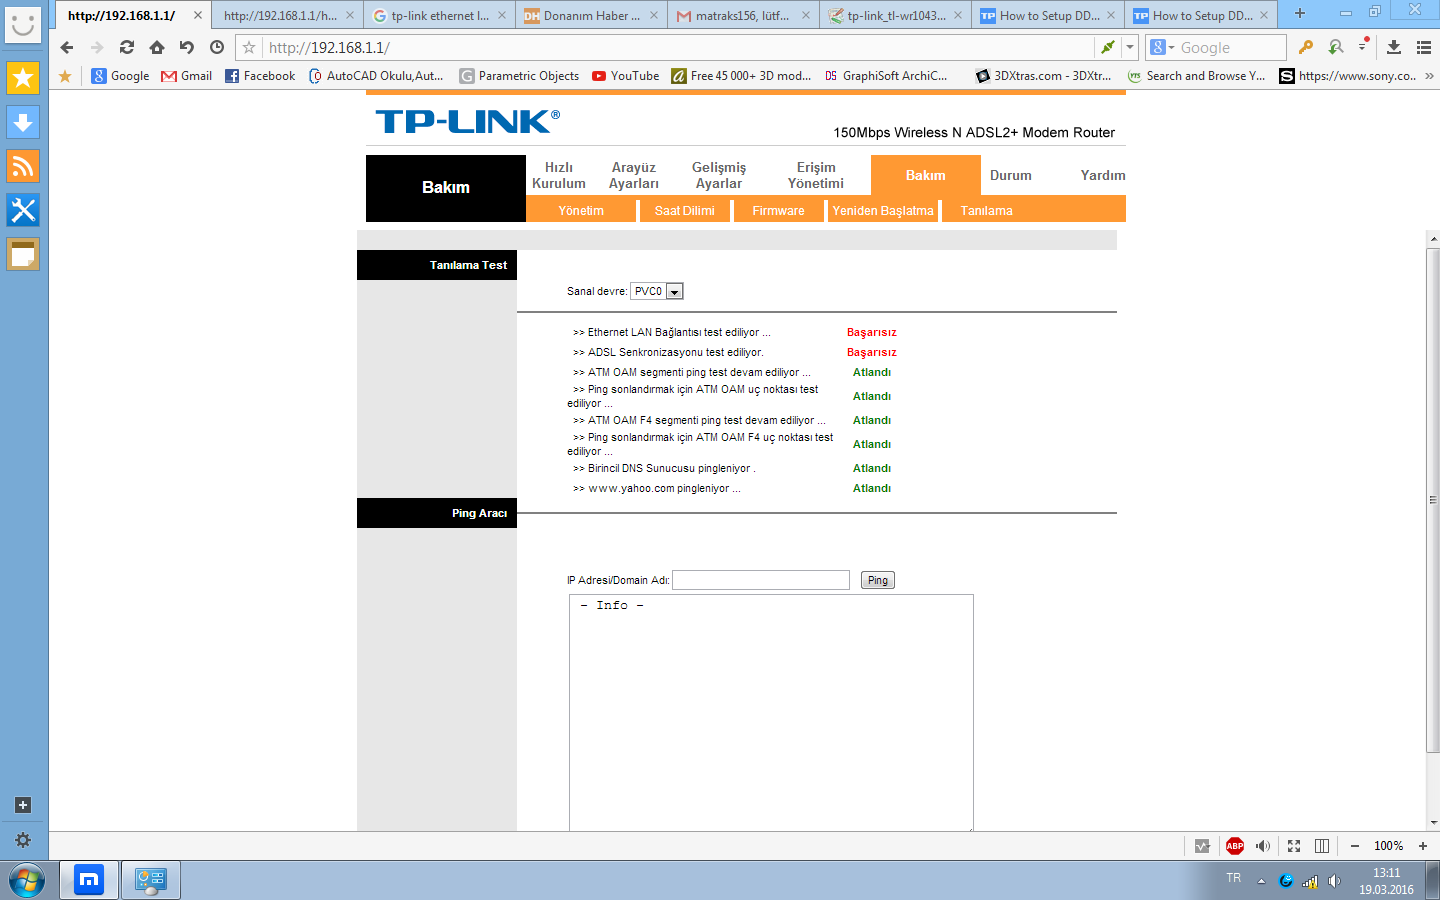Open the Windows Start menu

(x=27, y=881)
